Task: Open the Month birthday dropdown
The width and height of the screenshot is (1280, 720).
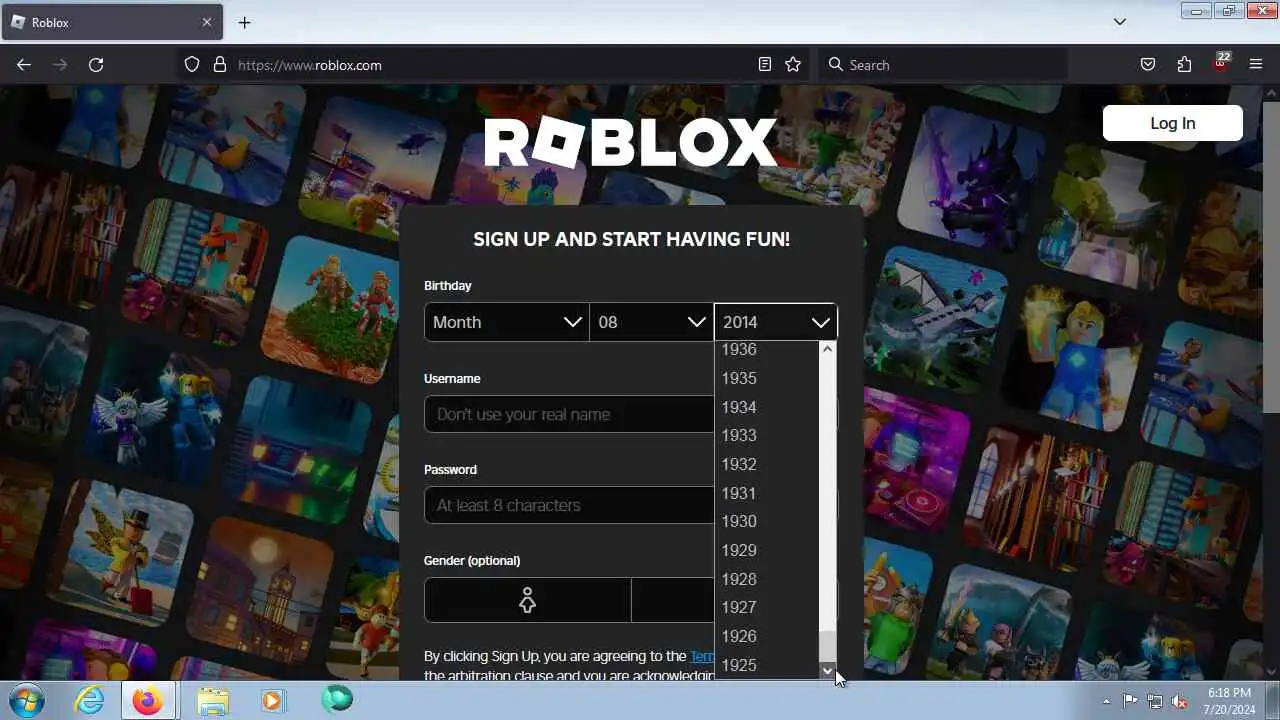Action: pyautogui.click(x=506, y=322)
